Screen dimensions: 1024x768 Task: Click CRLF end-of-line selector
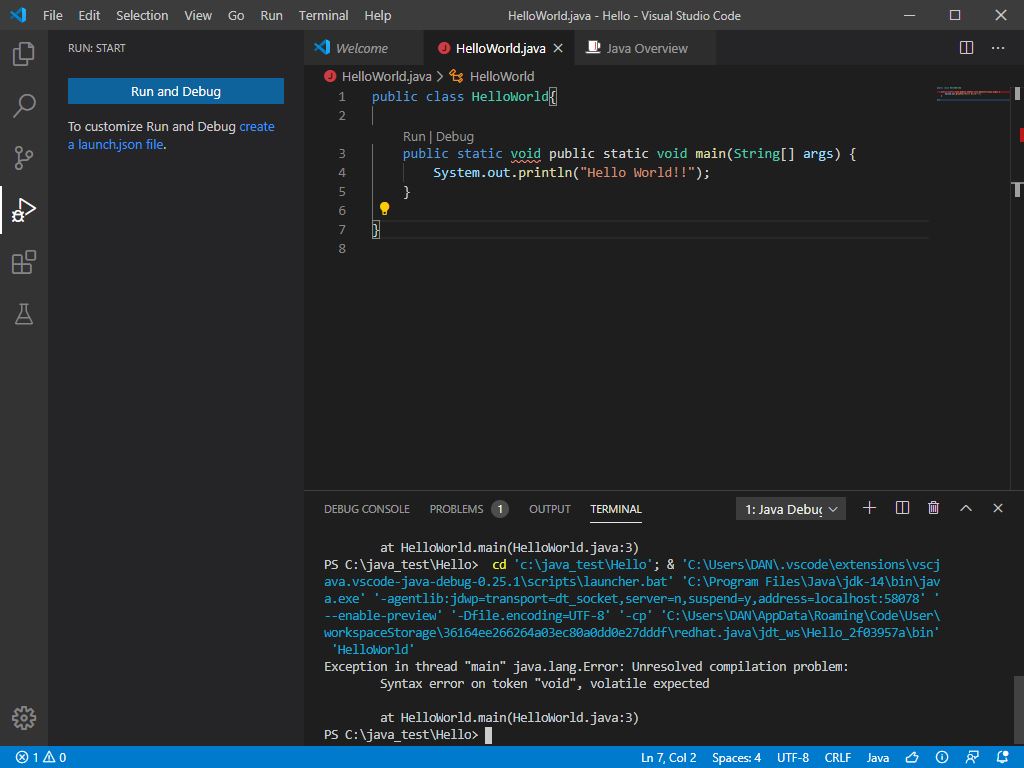tap(837, 758)
